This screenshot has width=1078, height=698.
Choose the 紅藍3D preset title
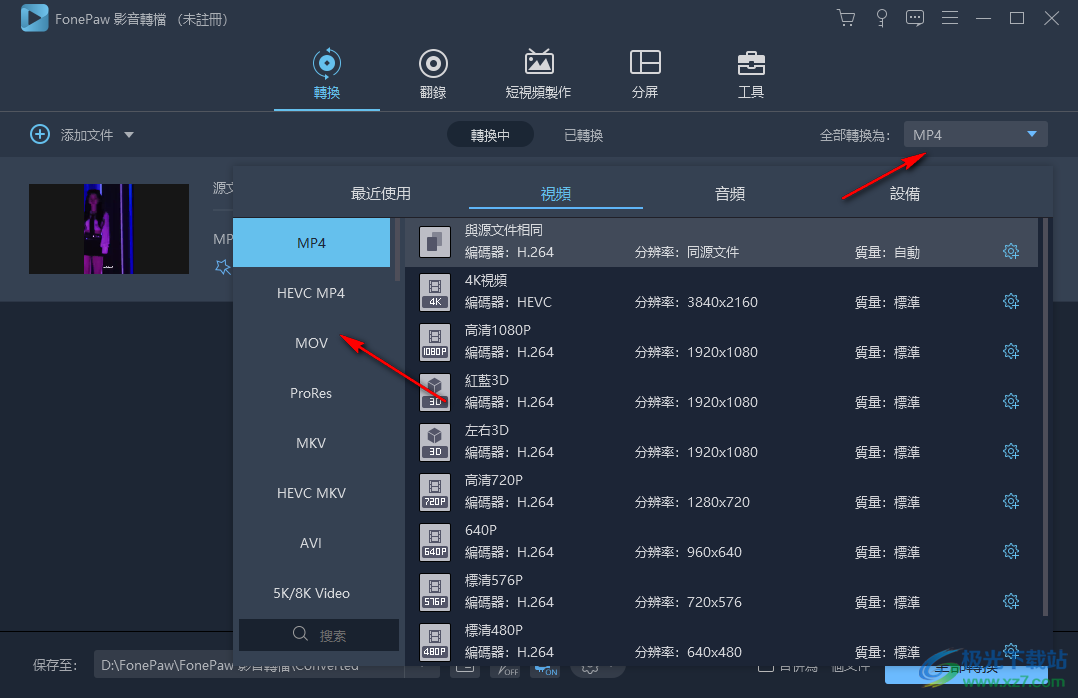click(487, 380)
